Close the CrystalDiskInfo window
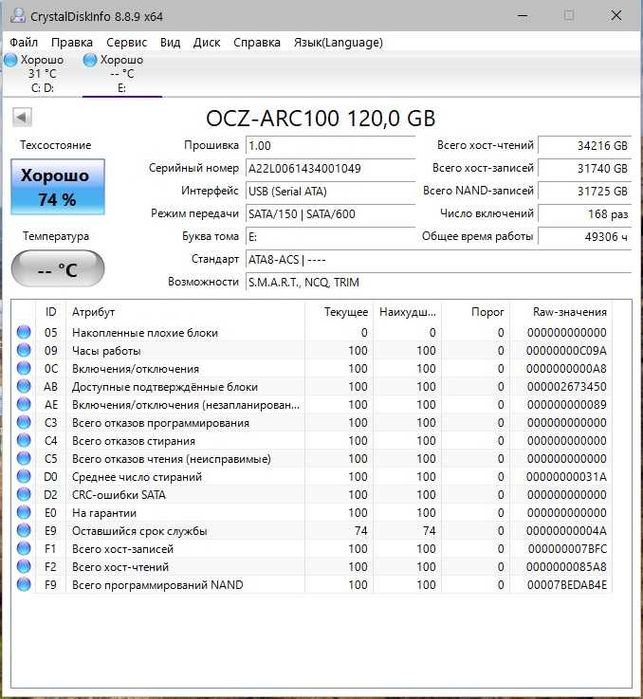The height and width of the screenshot is (699, 643). tap(616, 16)
